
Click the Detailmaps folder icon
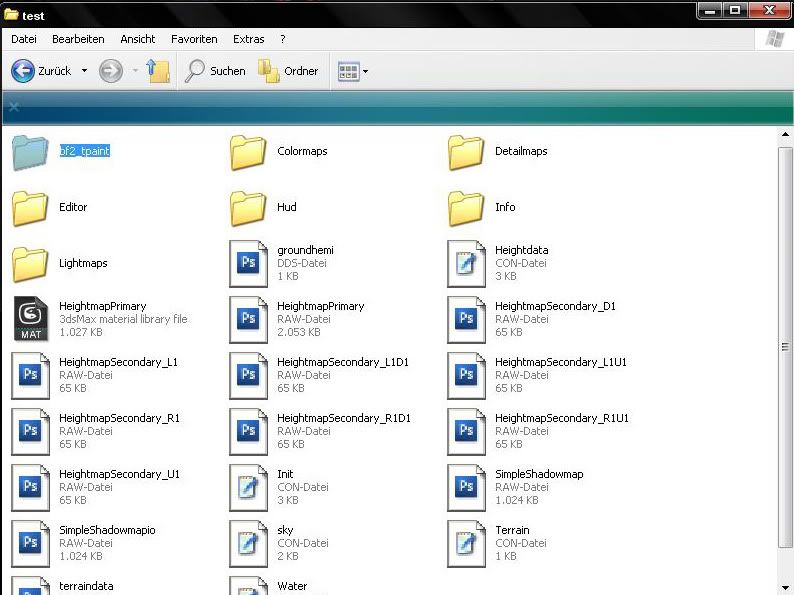(466, 152)
